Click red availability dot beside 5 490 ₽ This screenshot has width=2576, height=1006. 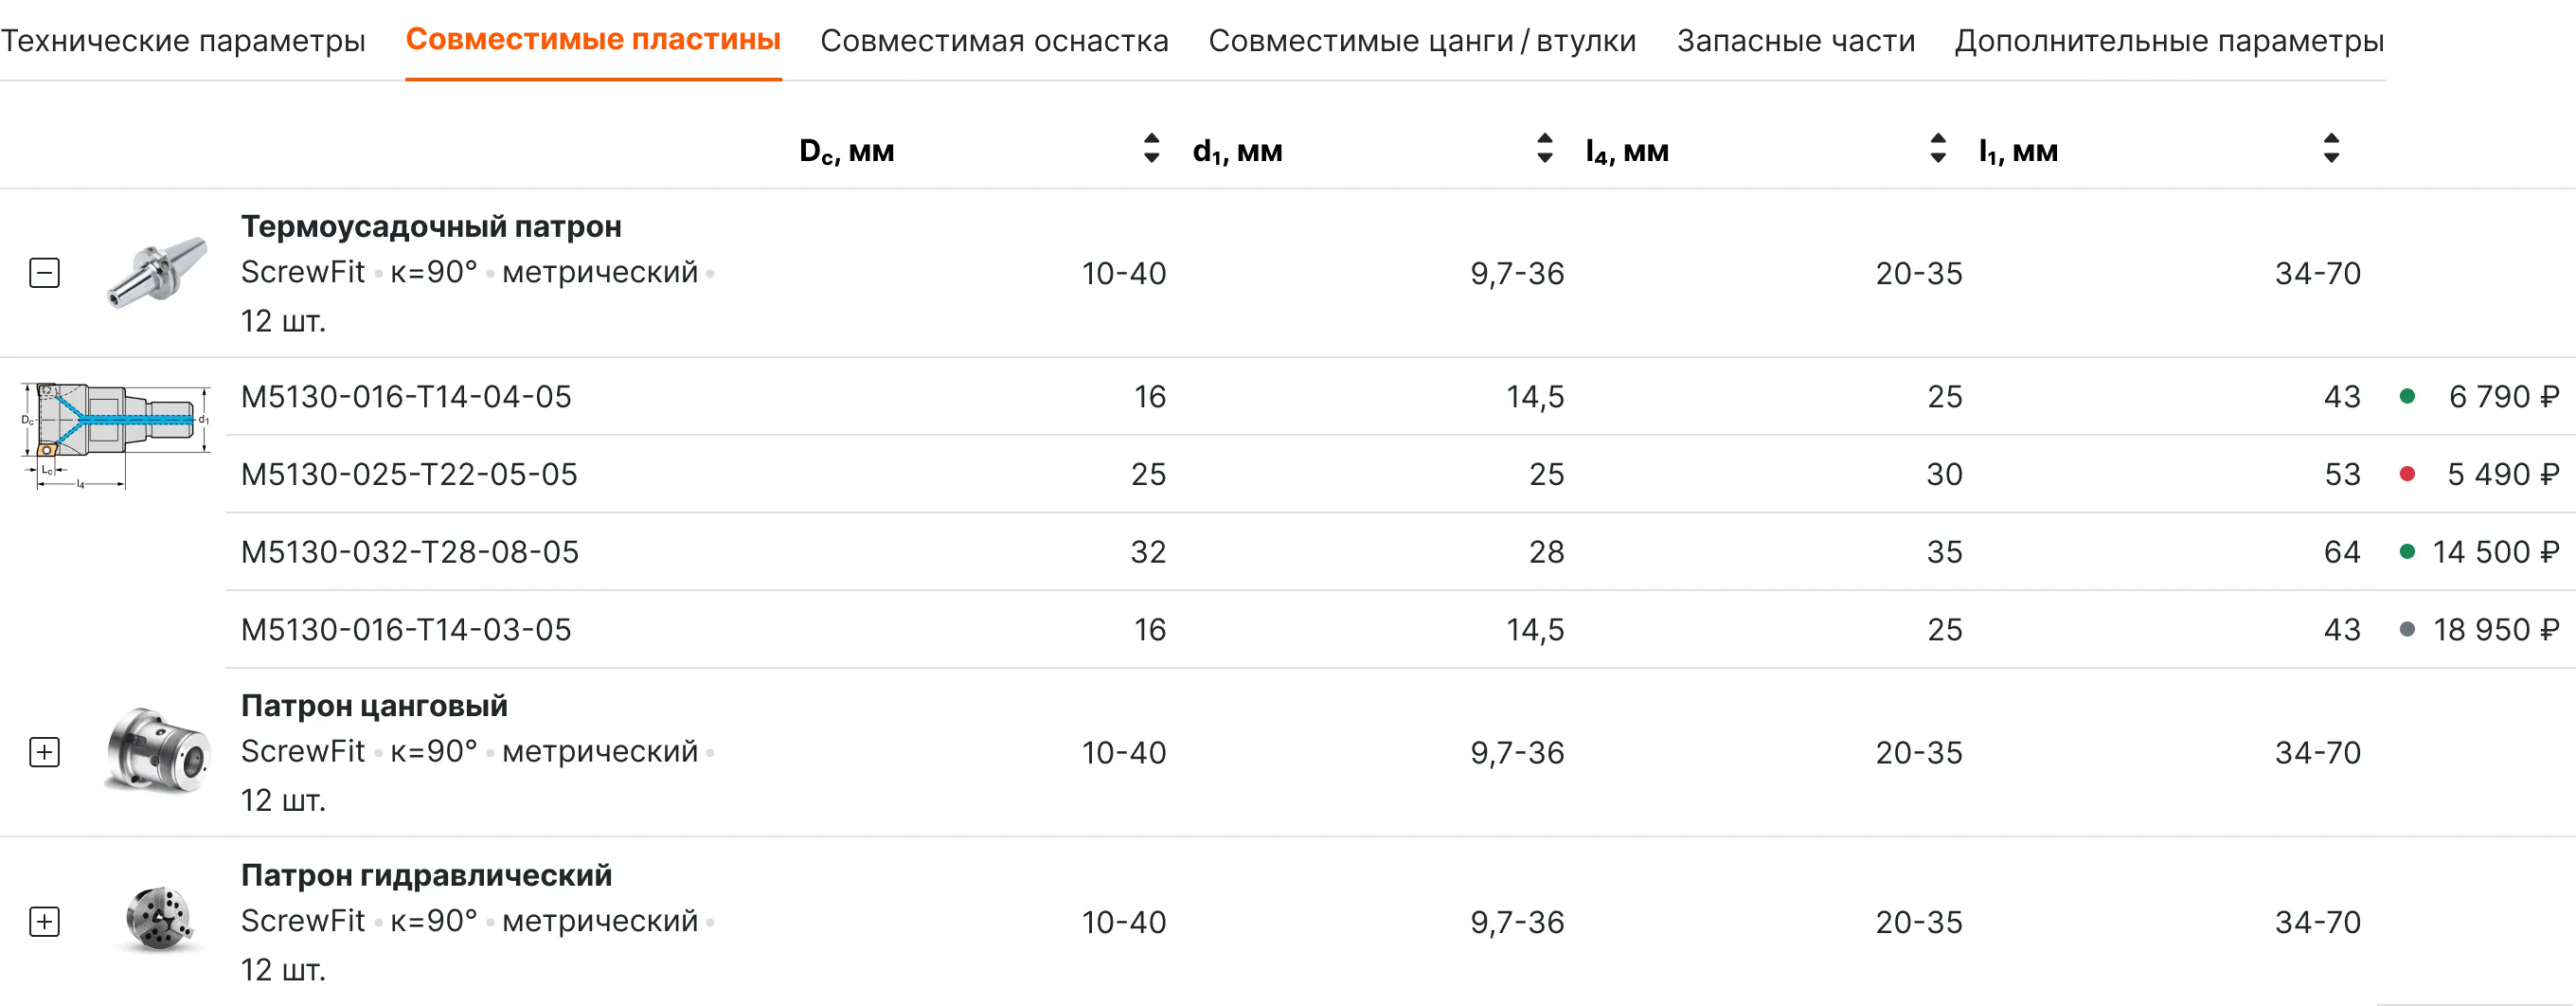pos(2407,474)
